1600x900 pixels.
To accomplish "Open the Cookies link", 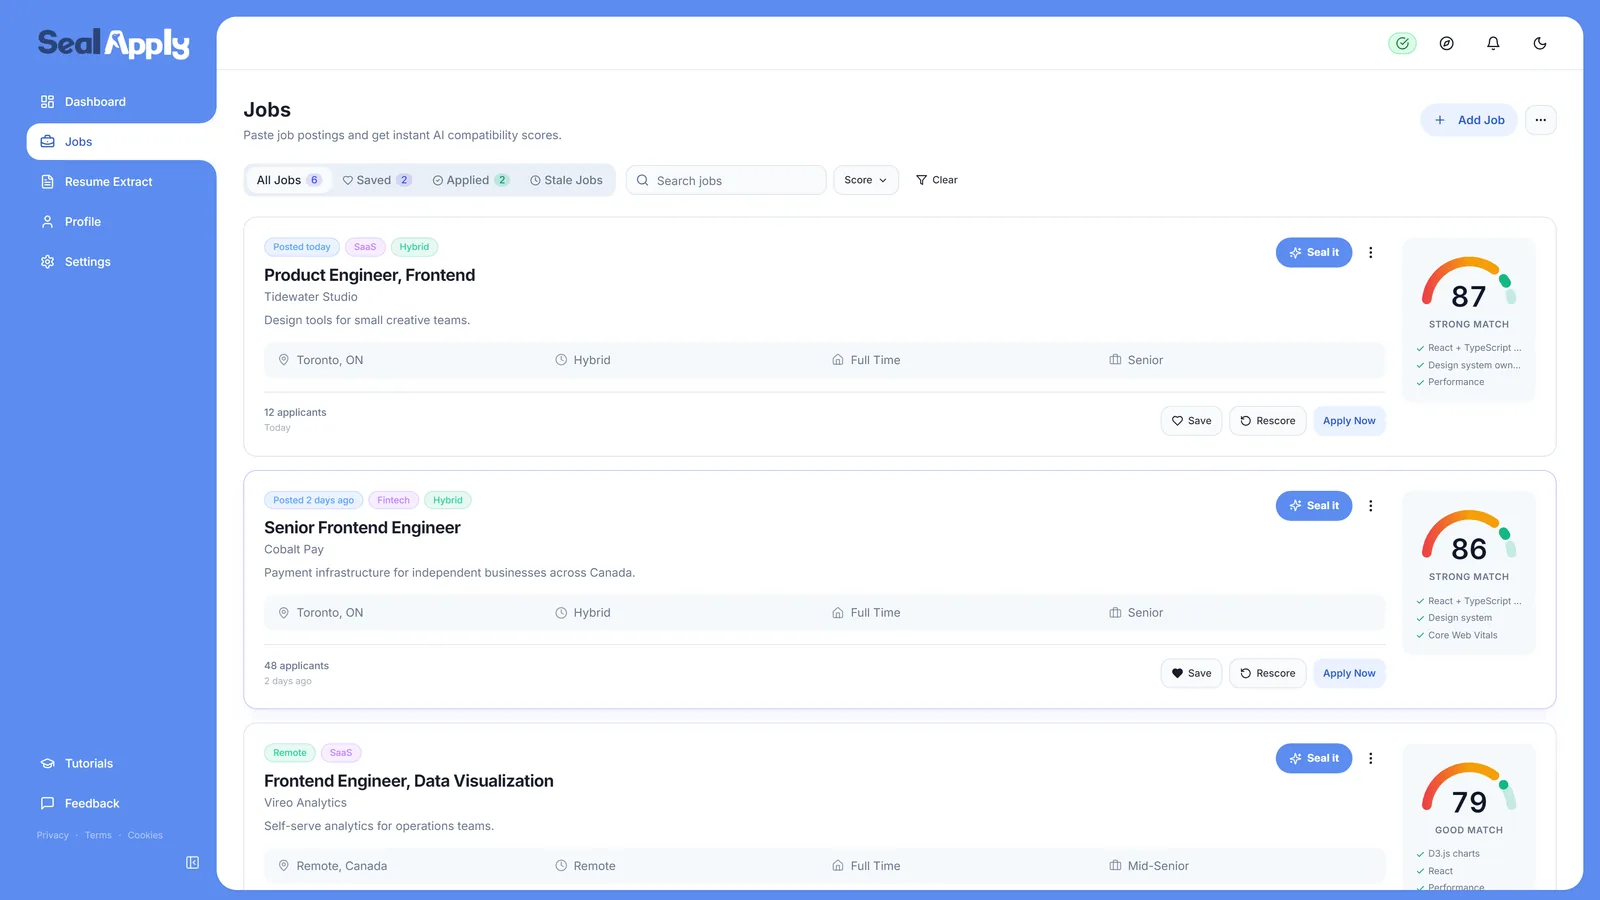I will point(145,835).
